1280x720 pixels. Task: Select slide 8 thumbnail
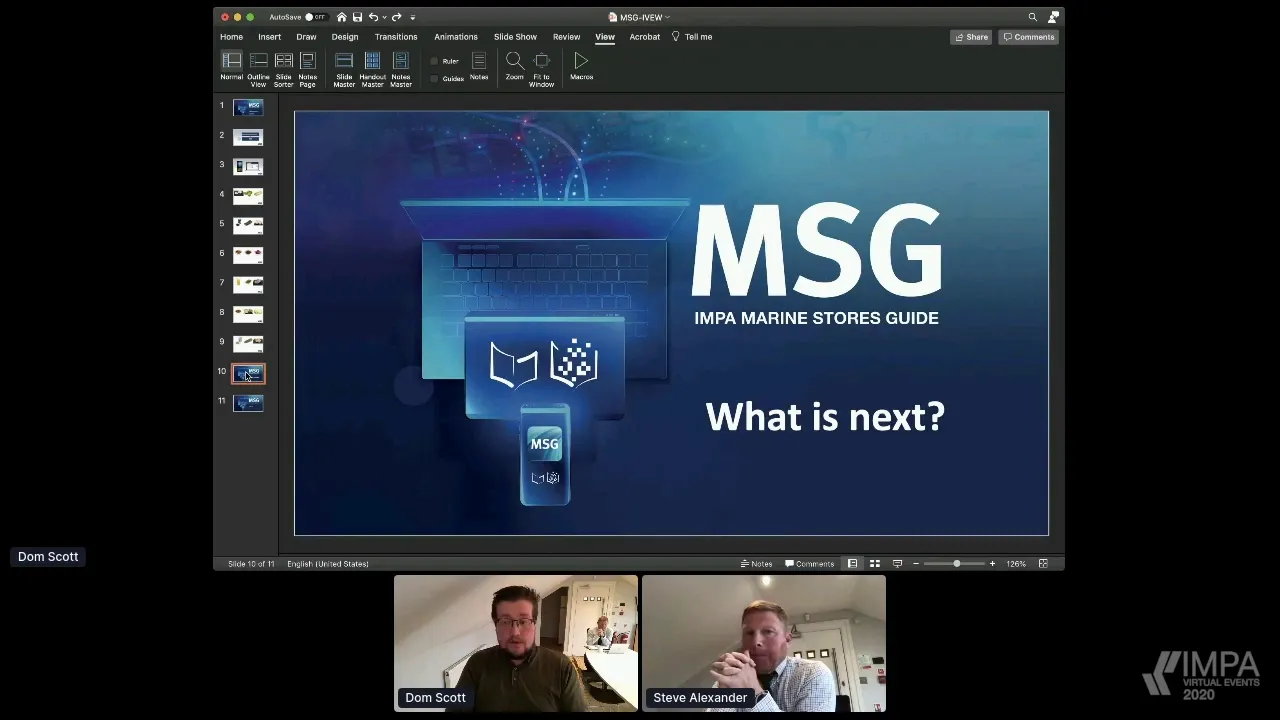[248, 314]
